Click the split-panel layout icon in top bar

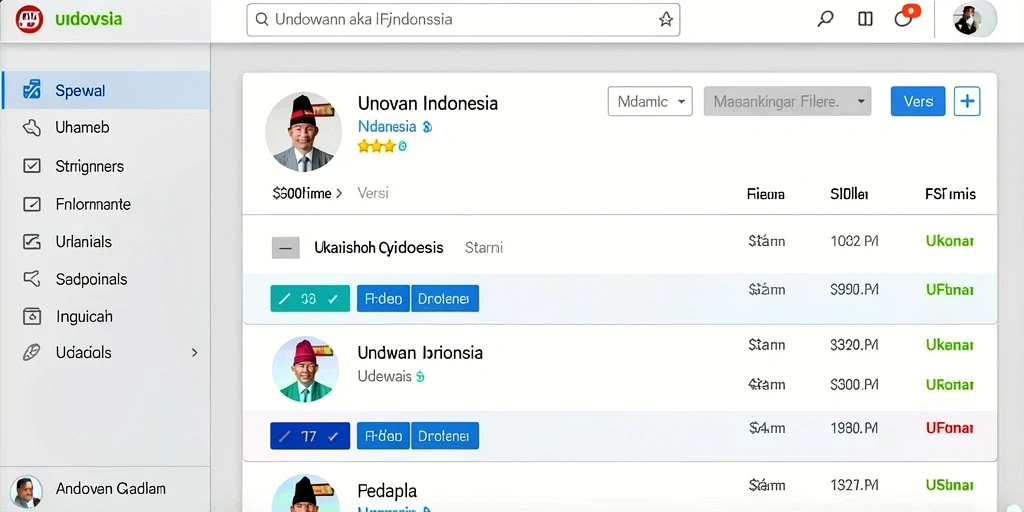point(865,19)
